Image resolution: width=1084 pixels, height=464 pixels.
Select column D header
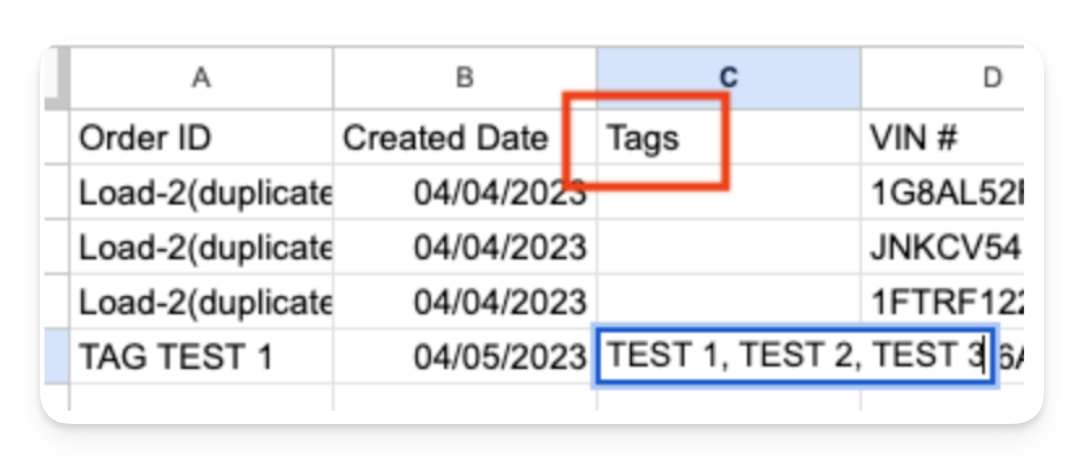[943, 78]
